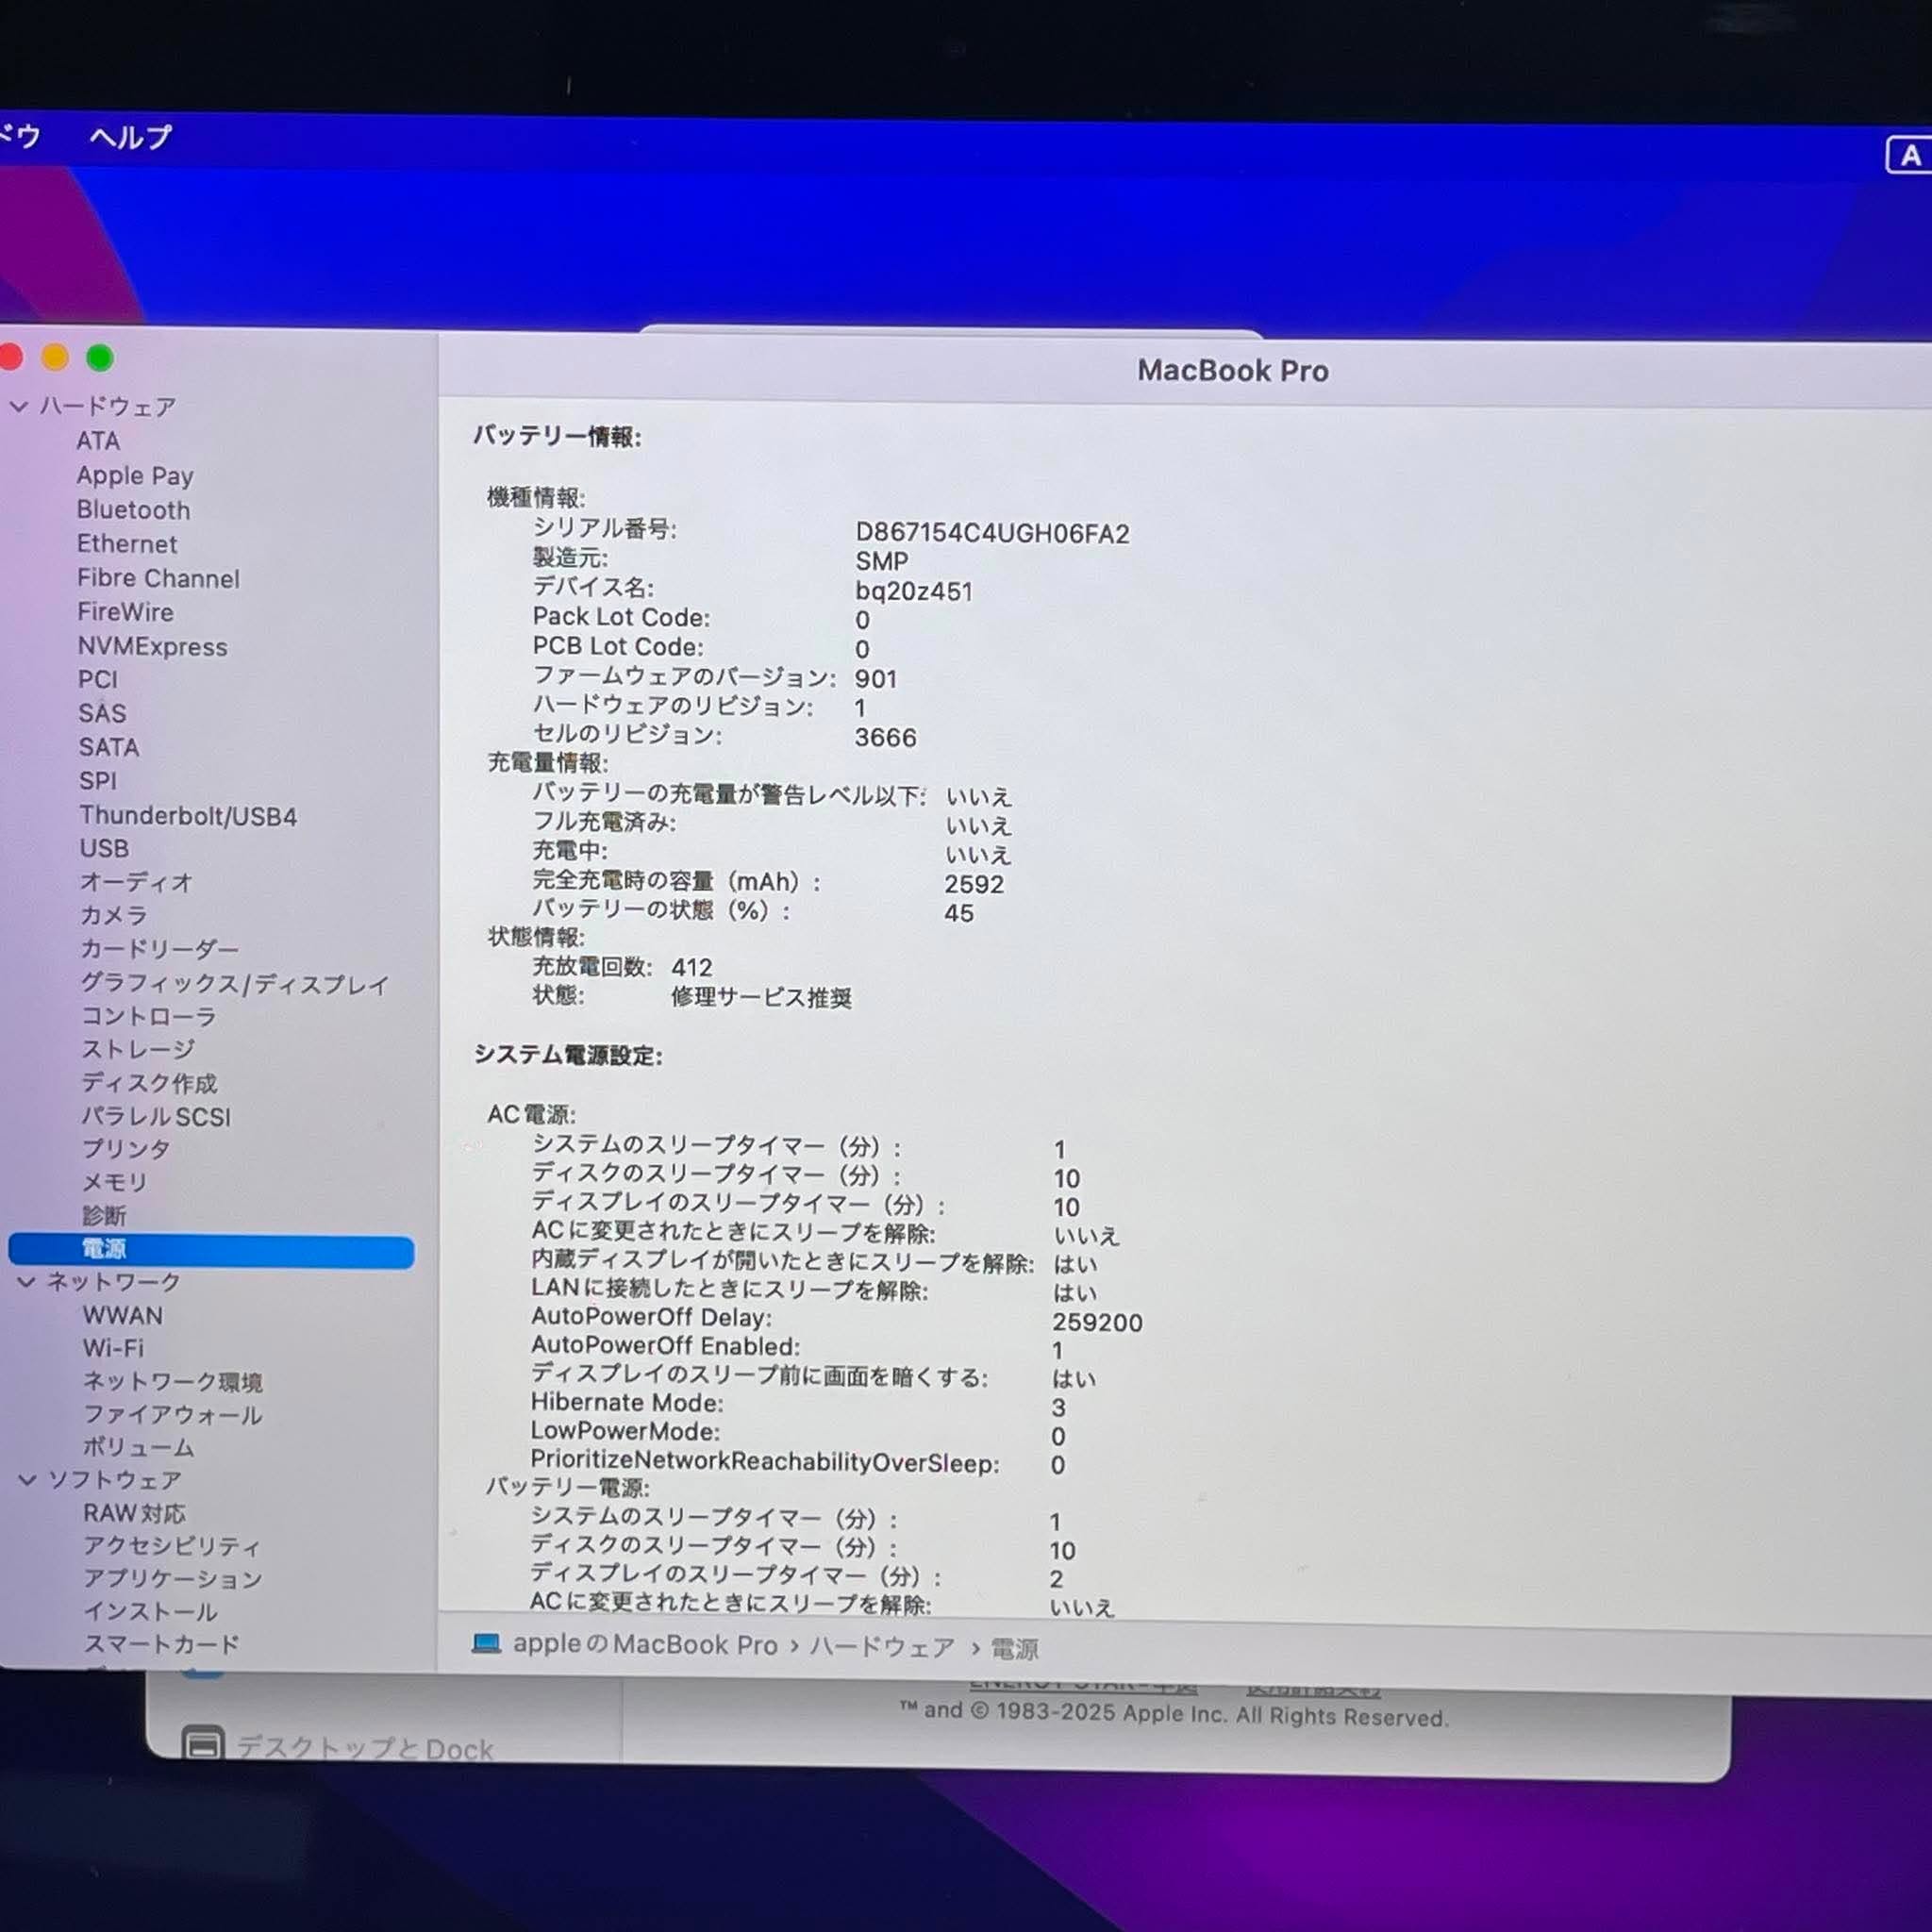Select USB in the sidebar
This screenshot has width=1932, height=1932.
click(x=104, y=849)
